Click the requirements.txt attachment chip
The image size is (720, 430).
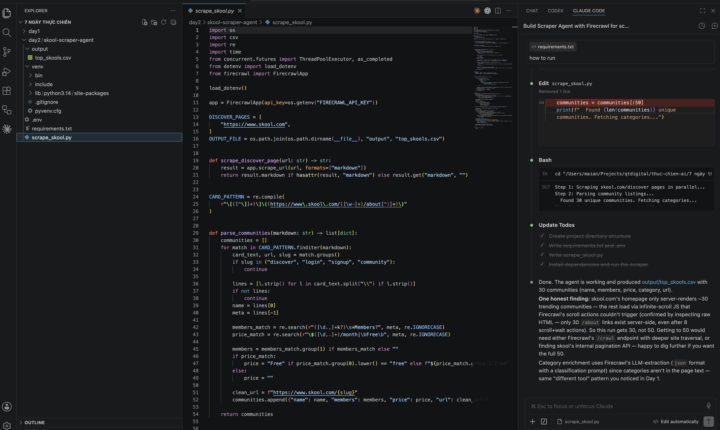pos(552,47)
